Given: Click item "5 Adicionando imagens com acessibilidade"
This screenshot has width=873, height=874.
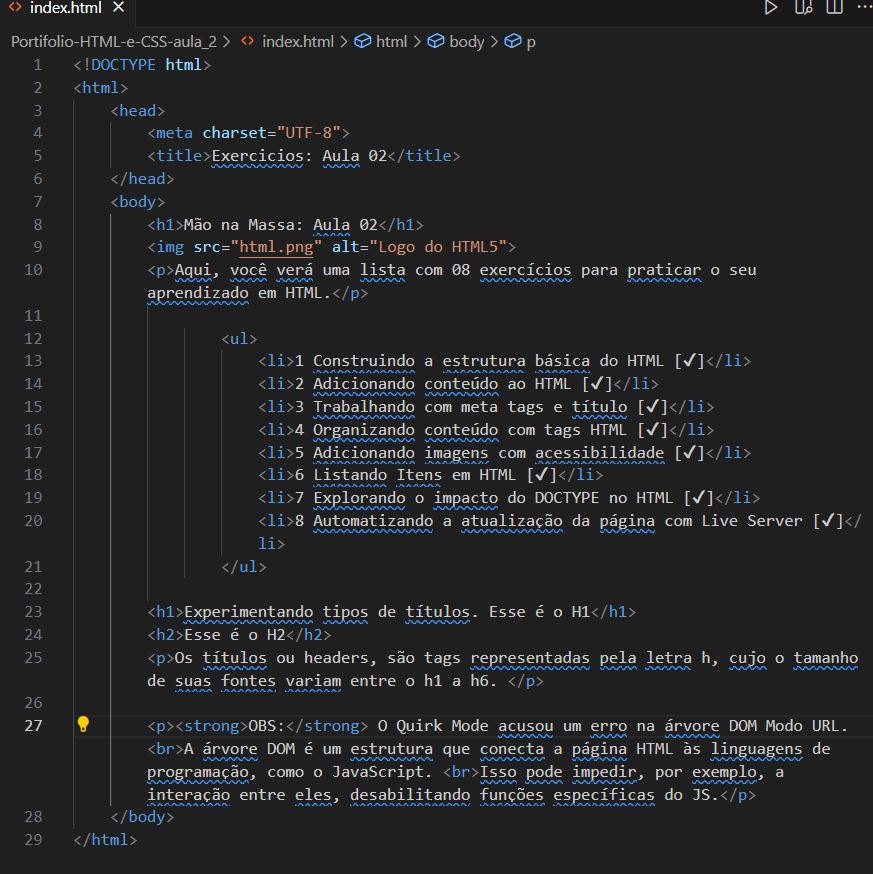Looking at the screenshot, I should 479,453.
